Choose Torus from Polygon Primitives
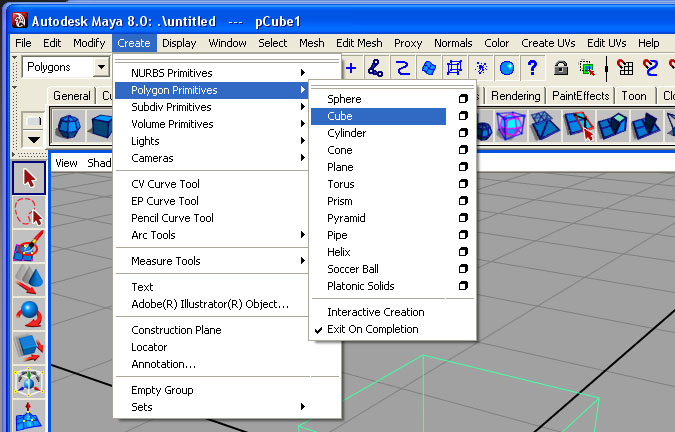The height and width of the screenshot is (432, 675). click(340, 184)
